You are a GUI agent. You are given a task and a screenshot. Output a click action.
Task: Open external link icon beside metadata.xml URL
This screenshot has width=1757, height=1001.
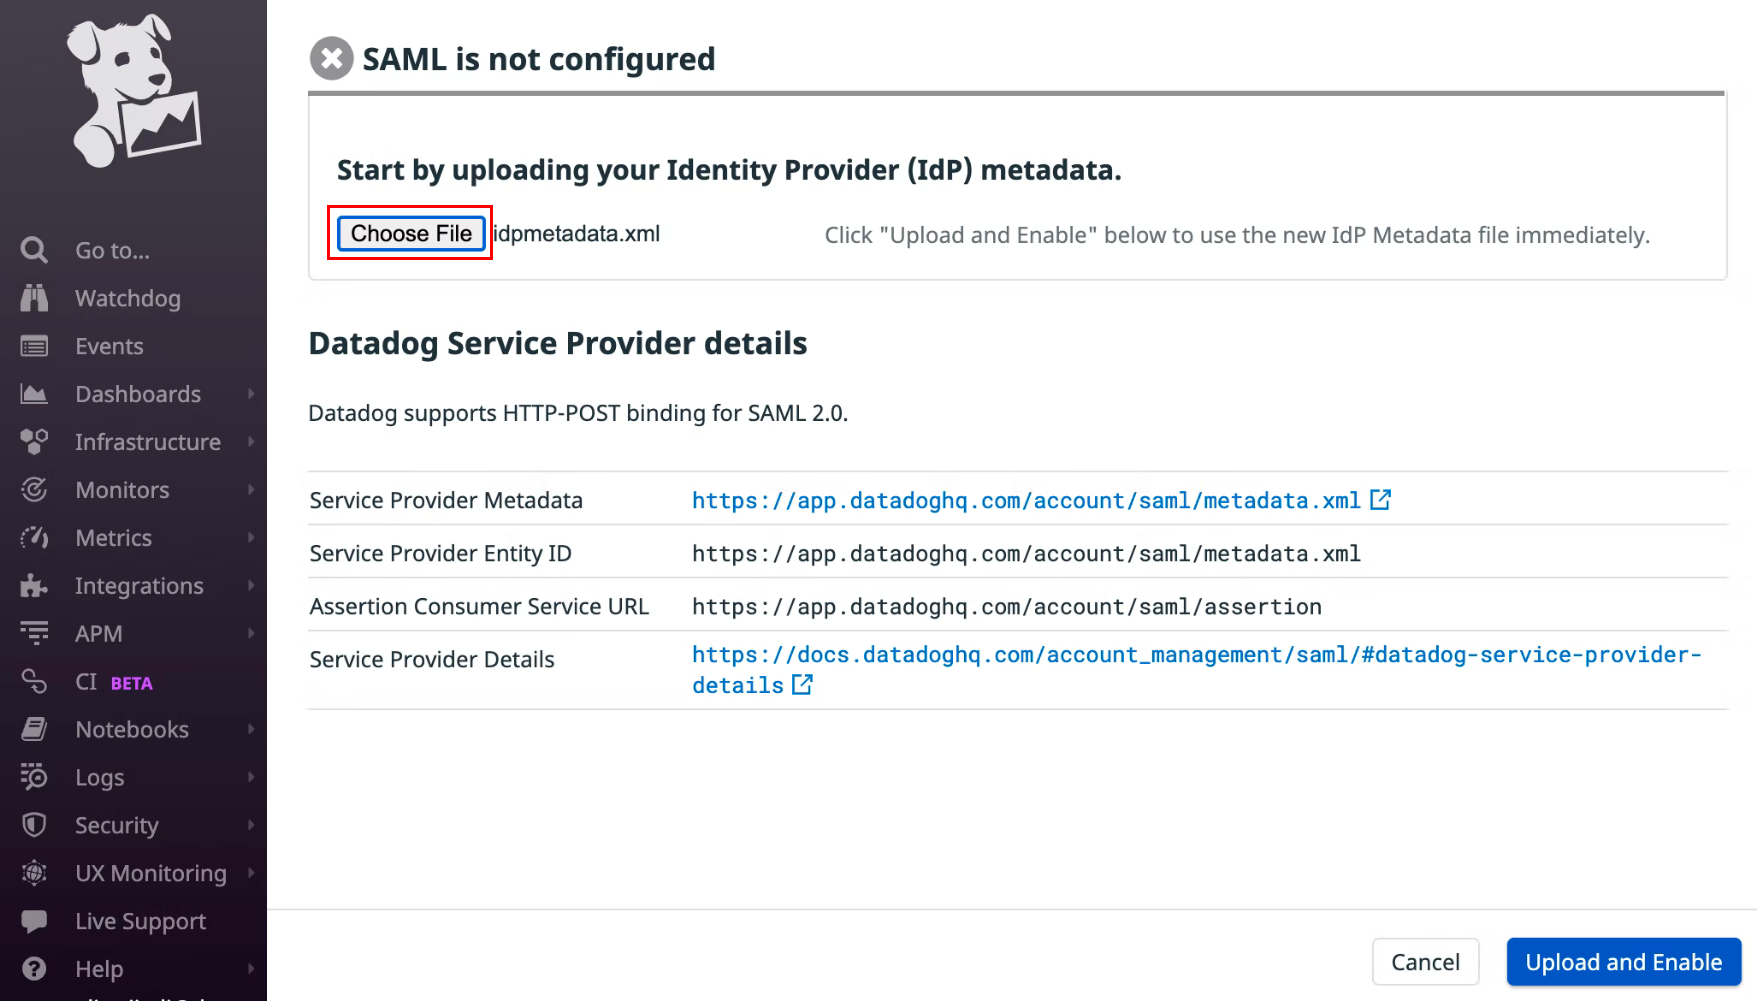click(1380, 499)
